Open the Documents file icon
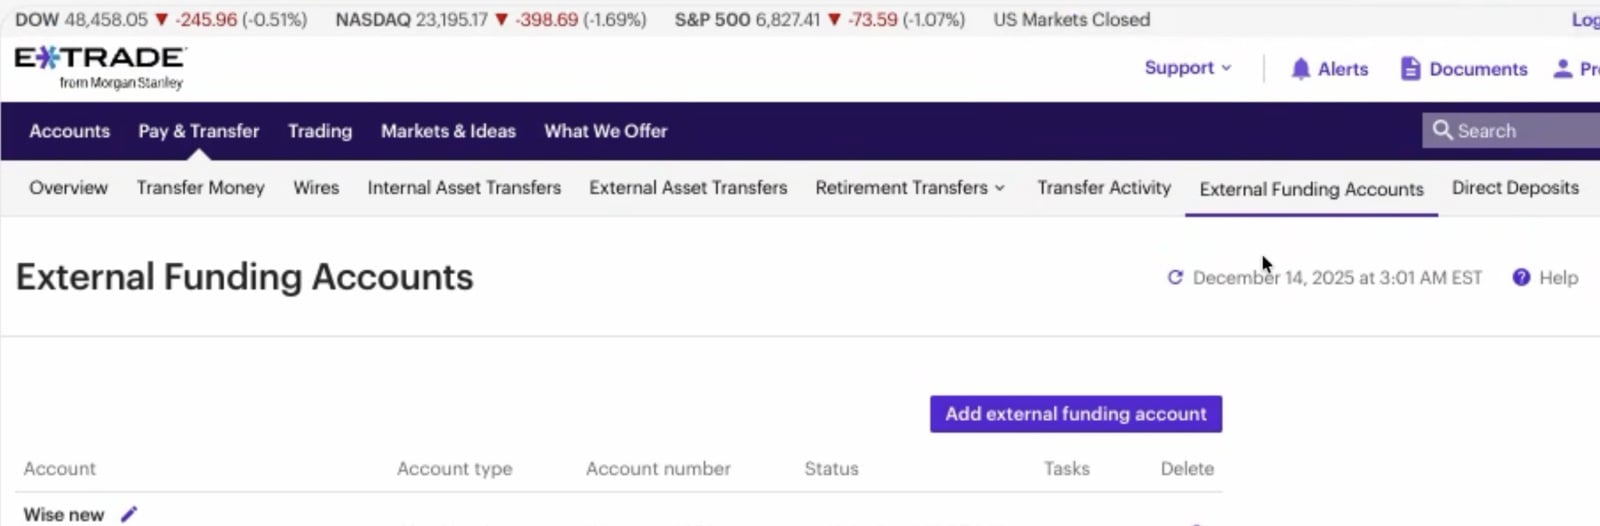Image resolution: width=1600 pixels, height=526 pixels. point(1410,69)
